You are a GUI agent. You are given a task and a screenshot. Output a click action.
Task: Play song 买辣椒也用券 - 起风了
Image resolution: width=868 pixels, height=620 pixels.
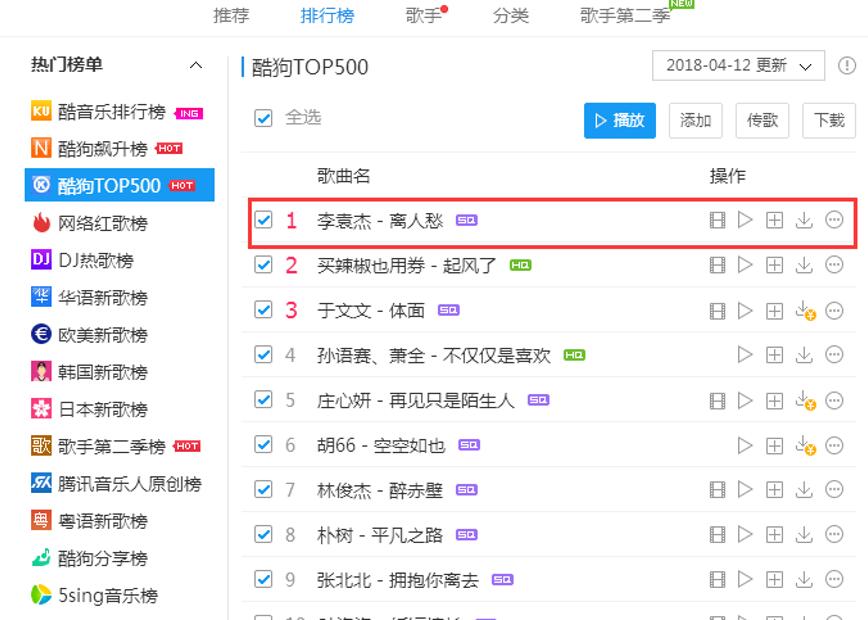coord(745,265)
